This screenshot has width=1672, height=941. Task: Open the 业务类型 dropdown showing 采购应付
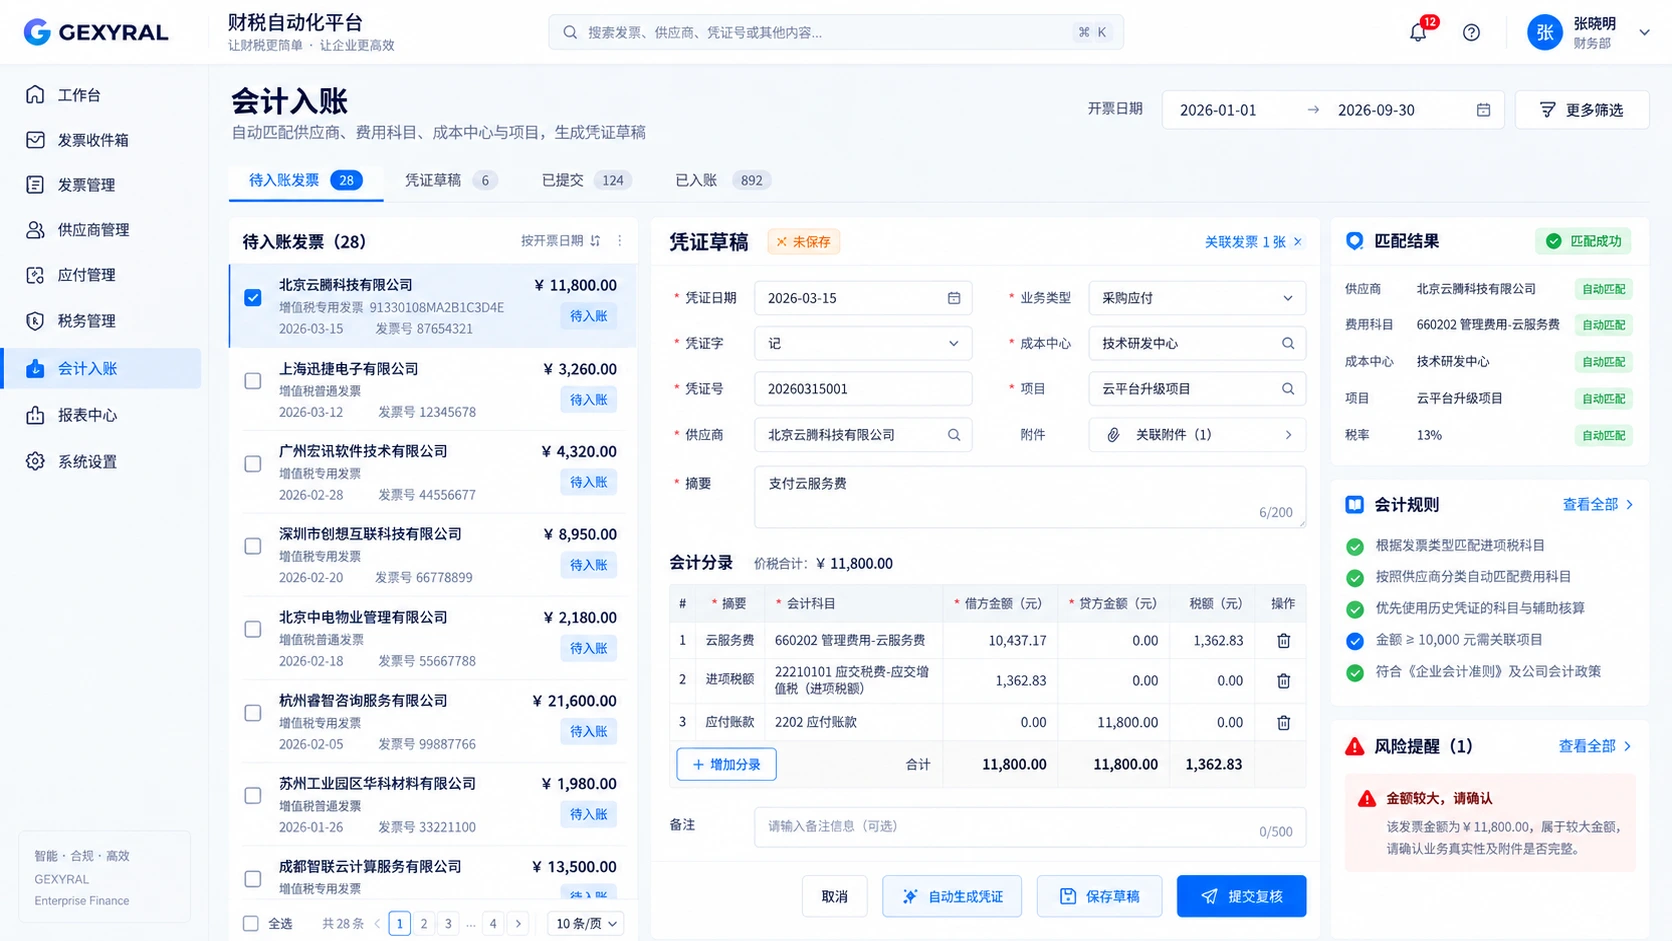1197,298
